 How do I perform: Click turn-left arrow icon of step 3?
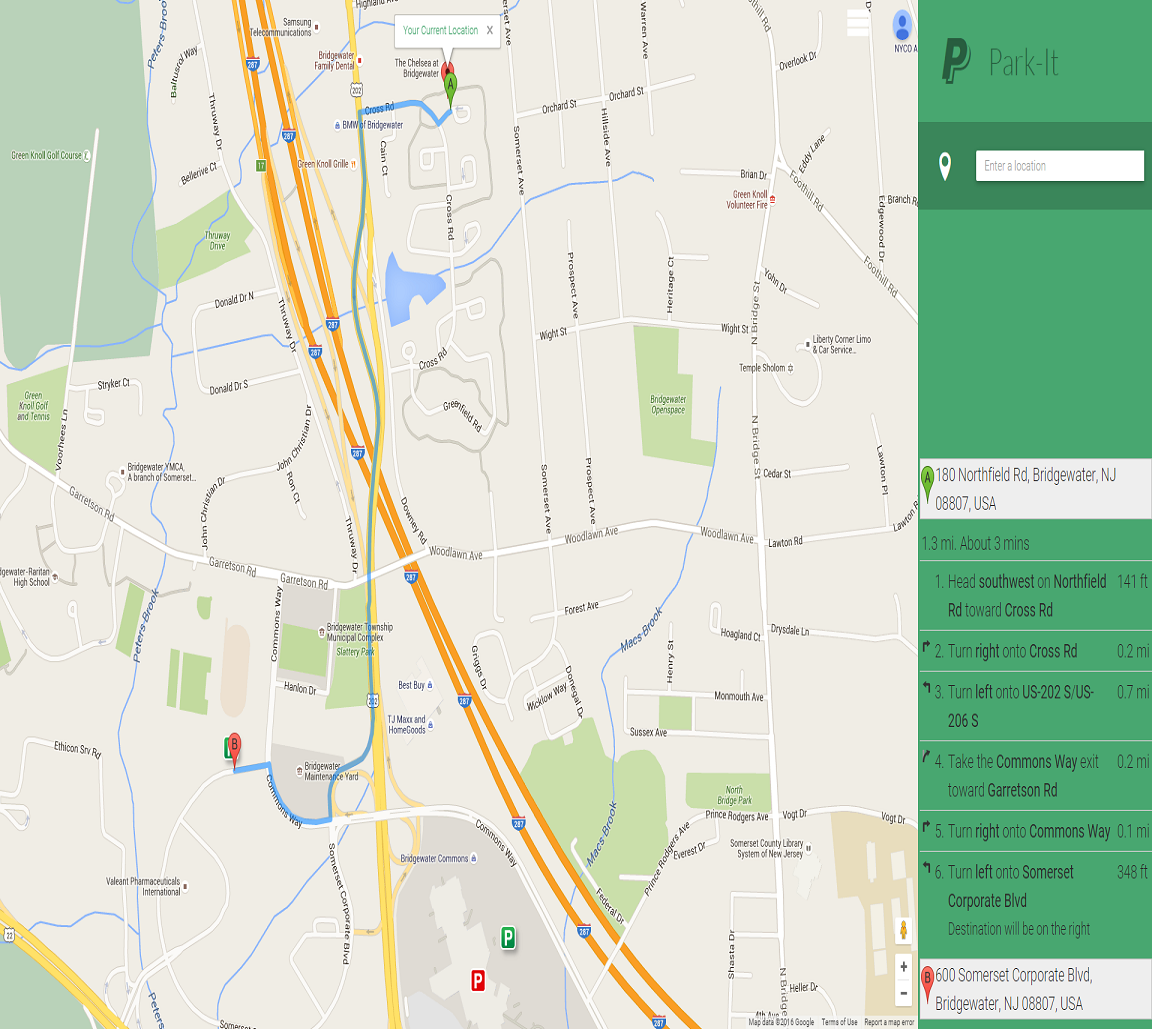[926, 687]
